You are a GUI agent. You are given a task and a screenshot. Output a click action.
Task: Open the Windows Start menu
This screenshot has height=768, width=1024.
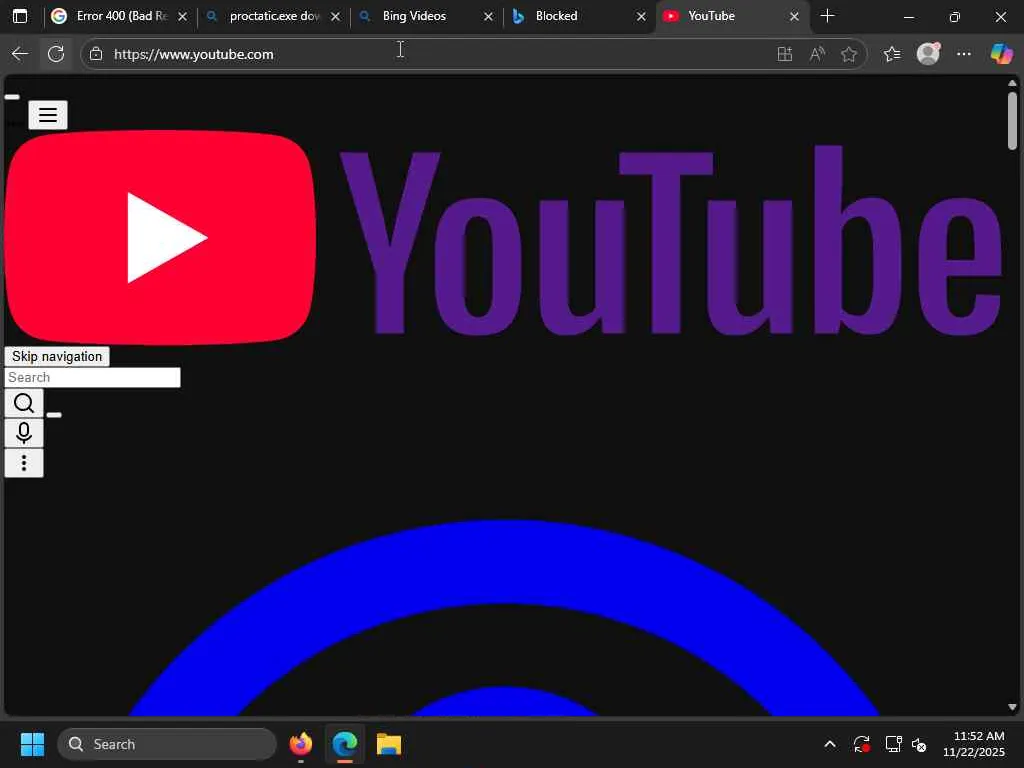(32, 744)
